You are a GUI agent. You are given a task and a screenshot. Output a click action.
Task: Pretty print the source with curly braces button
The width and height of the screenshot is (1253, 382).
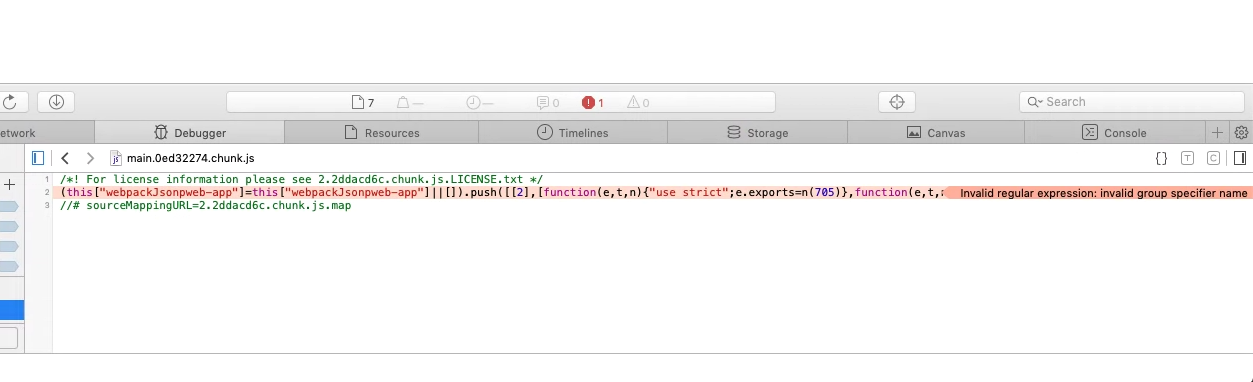point(1161,158)
